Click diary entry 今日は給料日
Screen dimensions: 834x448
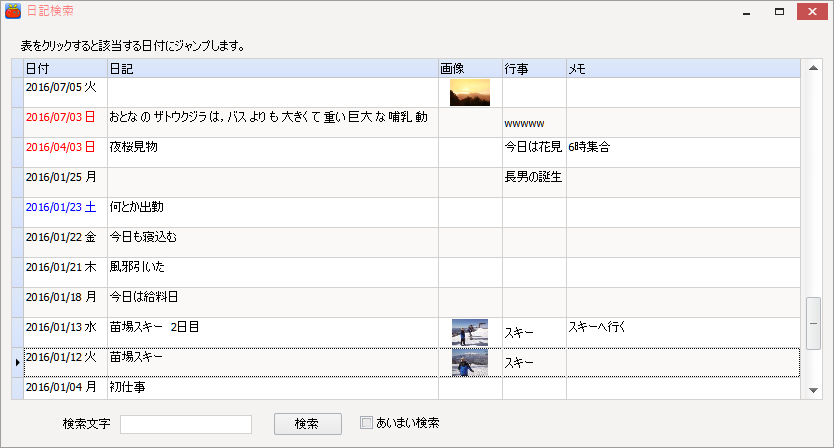pyautogui.click(x=273, y=303)
